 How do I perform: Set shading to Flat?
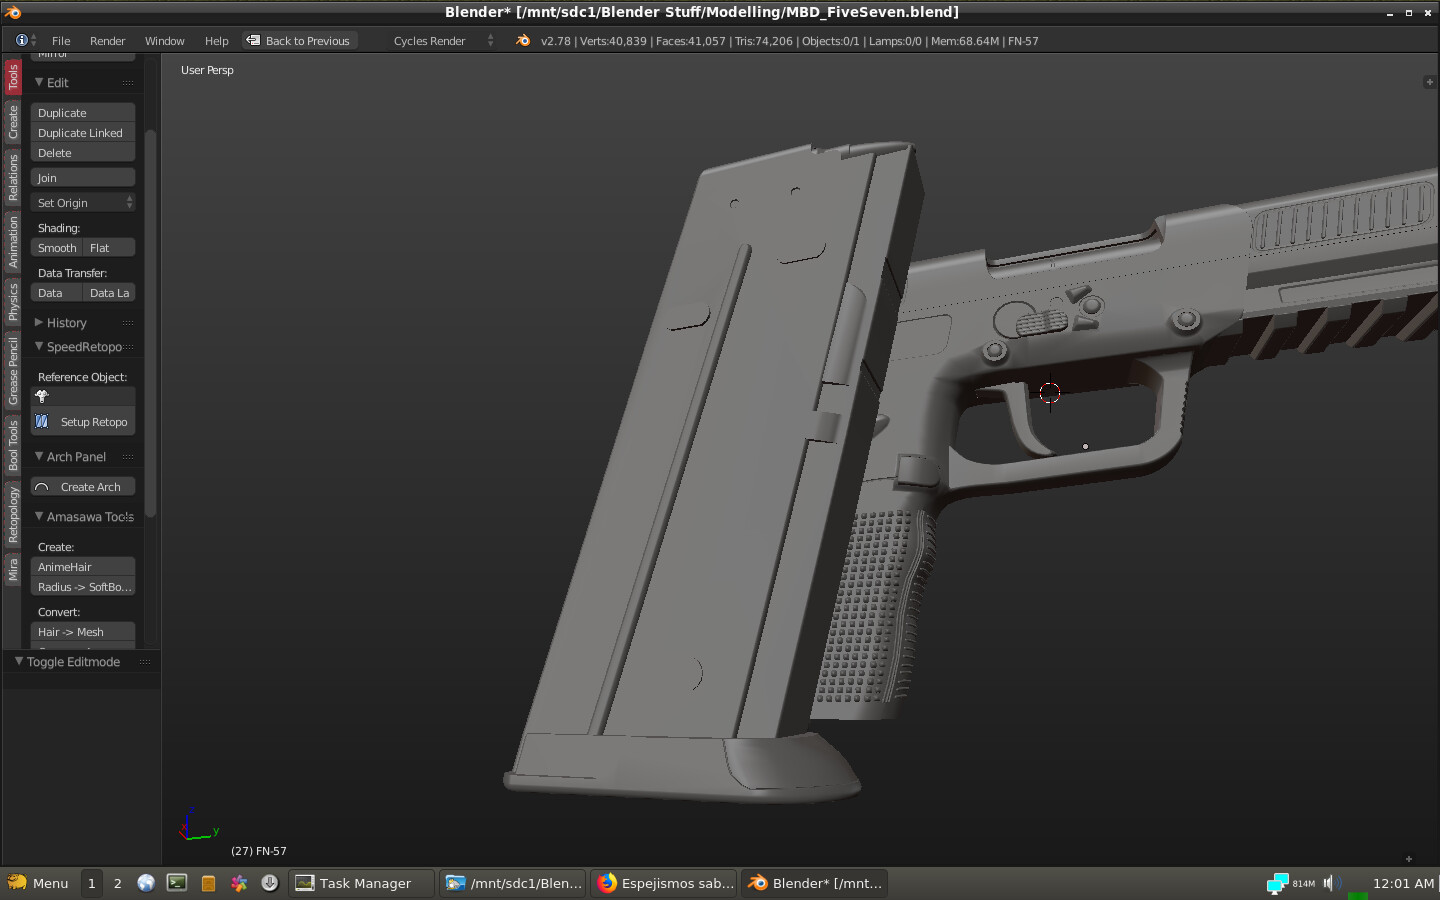[109, 248]
